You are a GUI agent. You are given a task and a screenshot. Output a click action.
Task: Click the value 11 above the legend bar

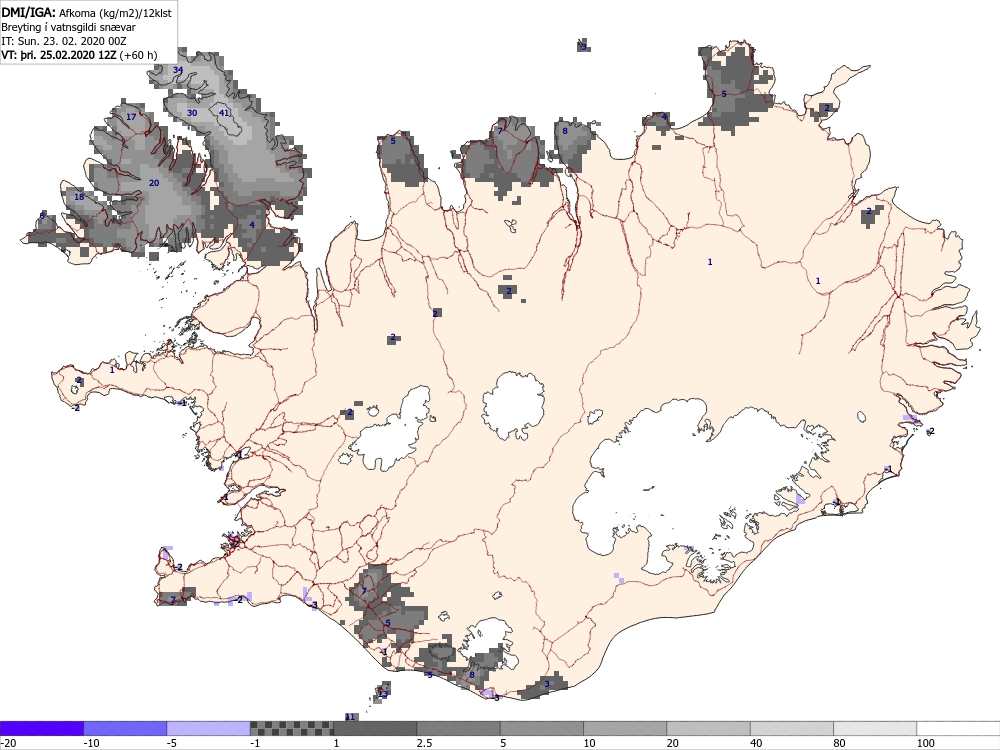349,717
